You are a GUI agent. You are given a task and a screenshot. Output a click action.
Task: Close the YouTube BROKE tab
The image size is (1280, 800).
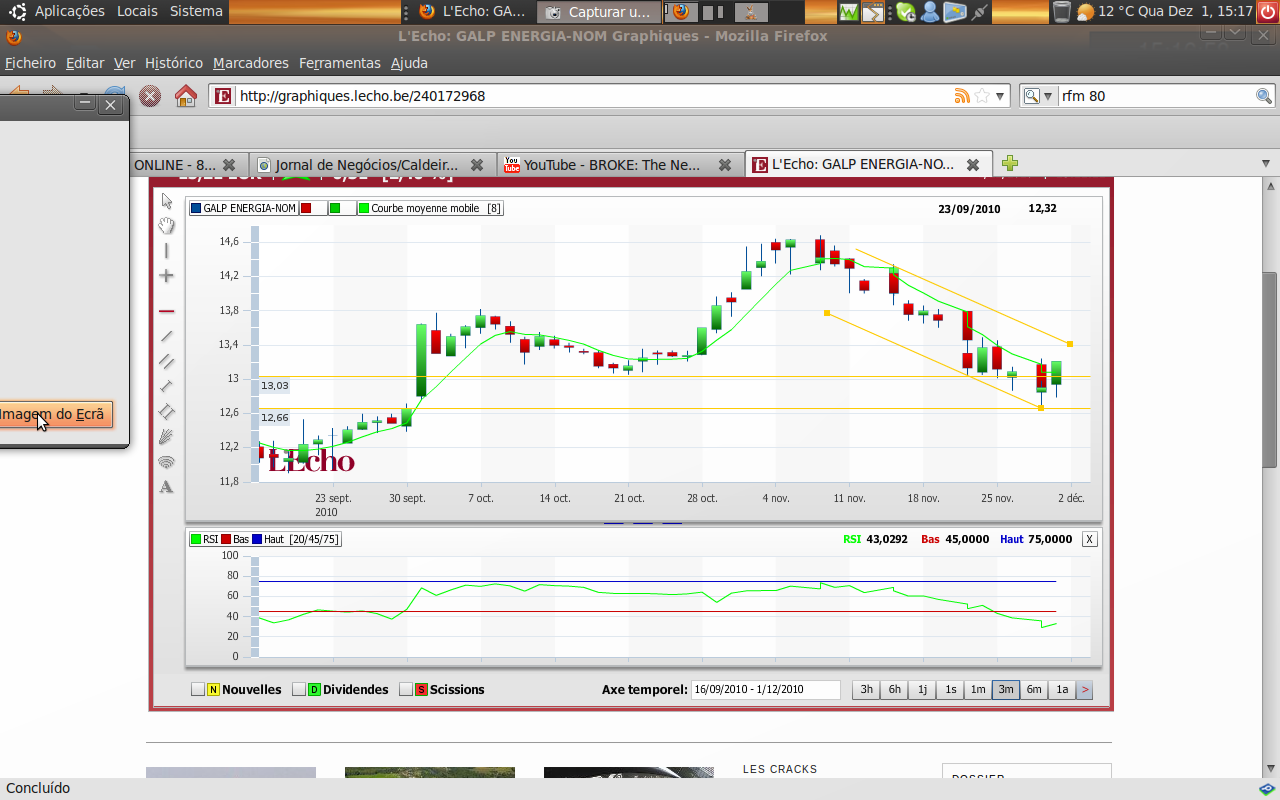point(726,165)
